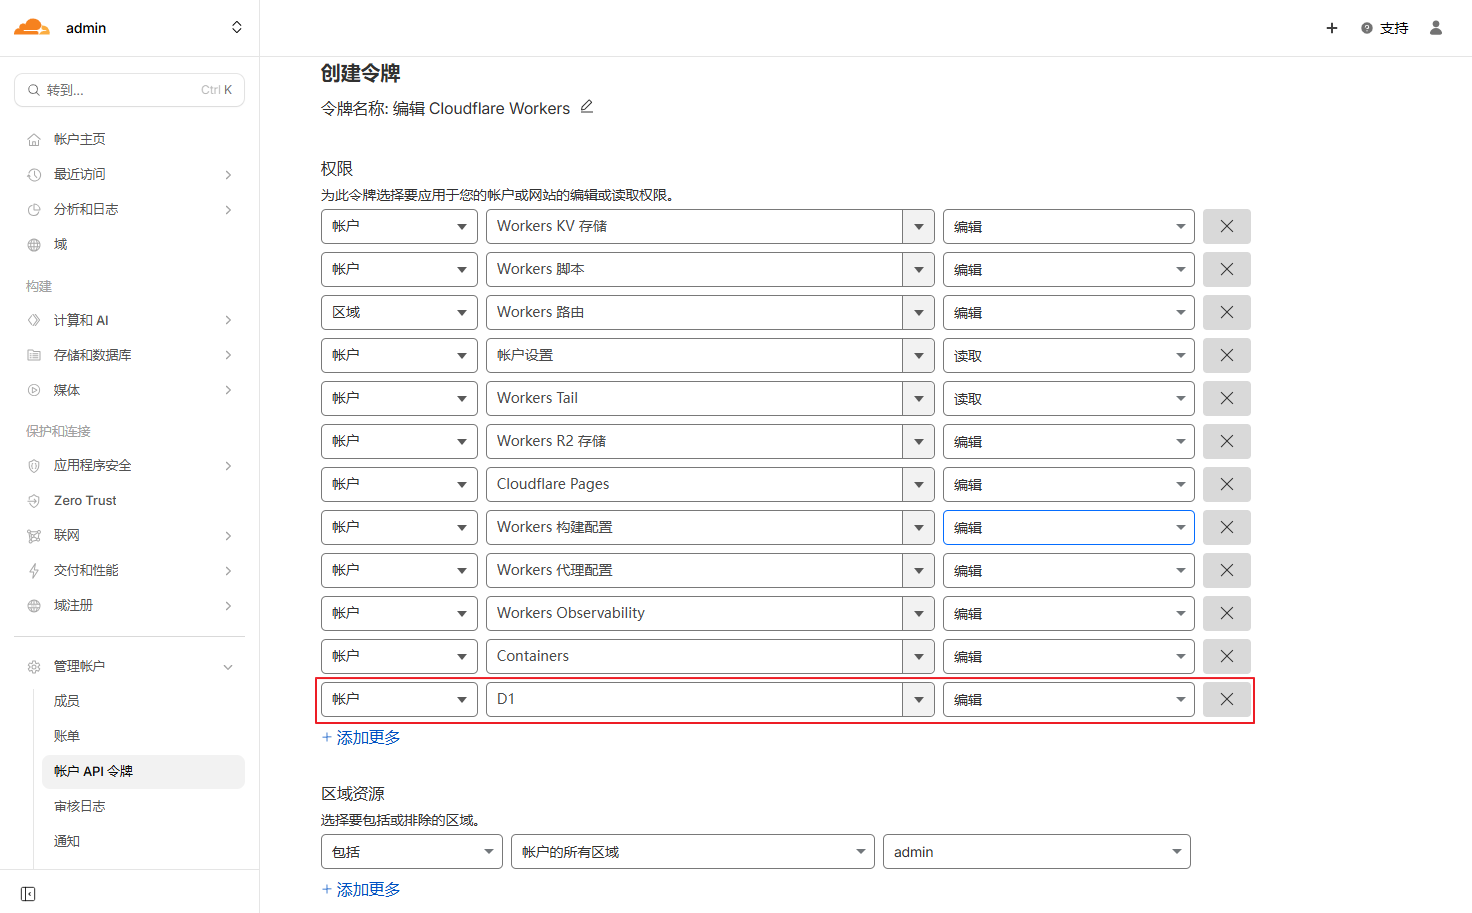The width and height of the screenshot is (1472, 913).
Task: Click the plus icon in top bar
Action: (x=1332, y=28)
